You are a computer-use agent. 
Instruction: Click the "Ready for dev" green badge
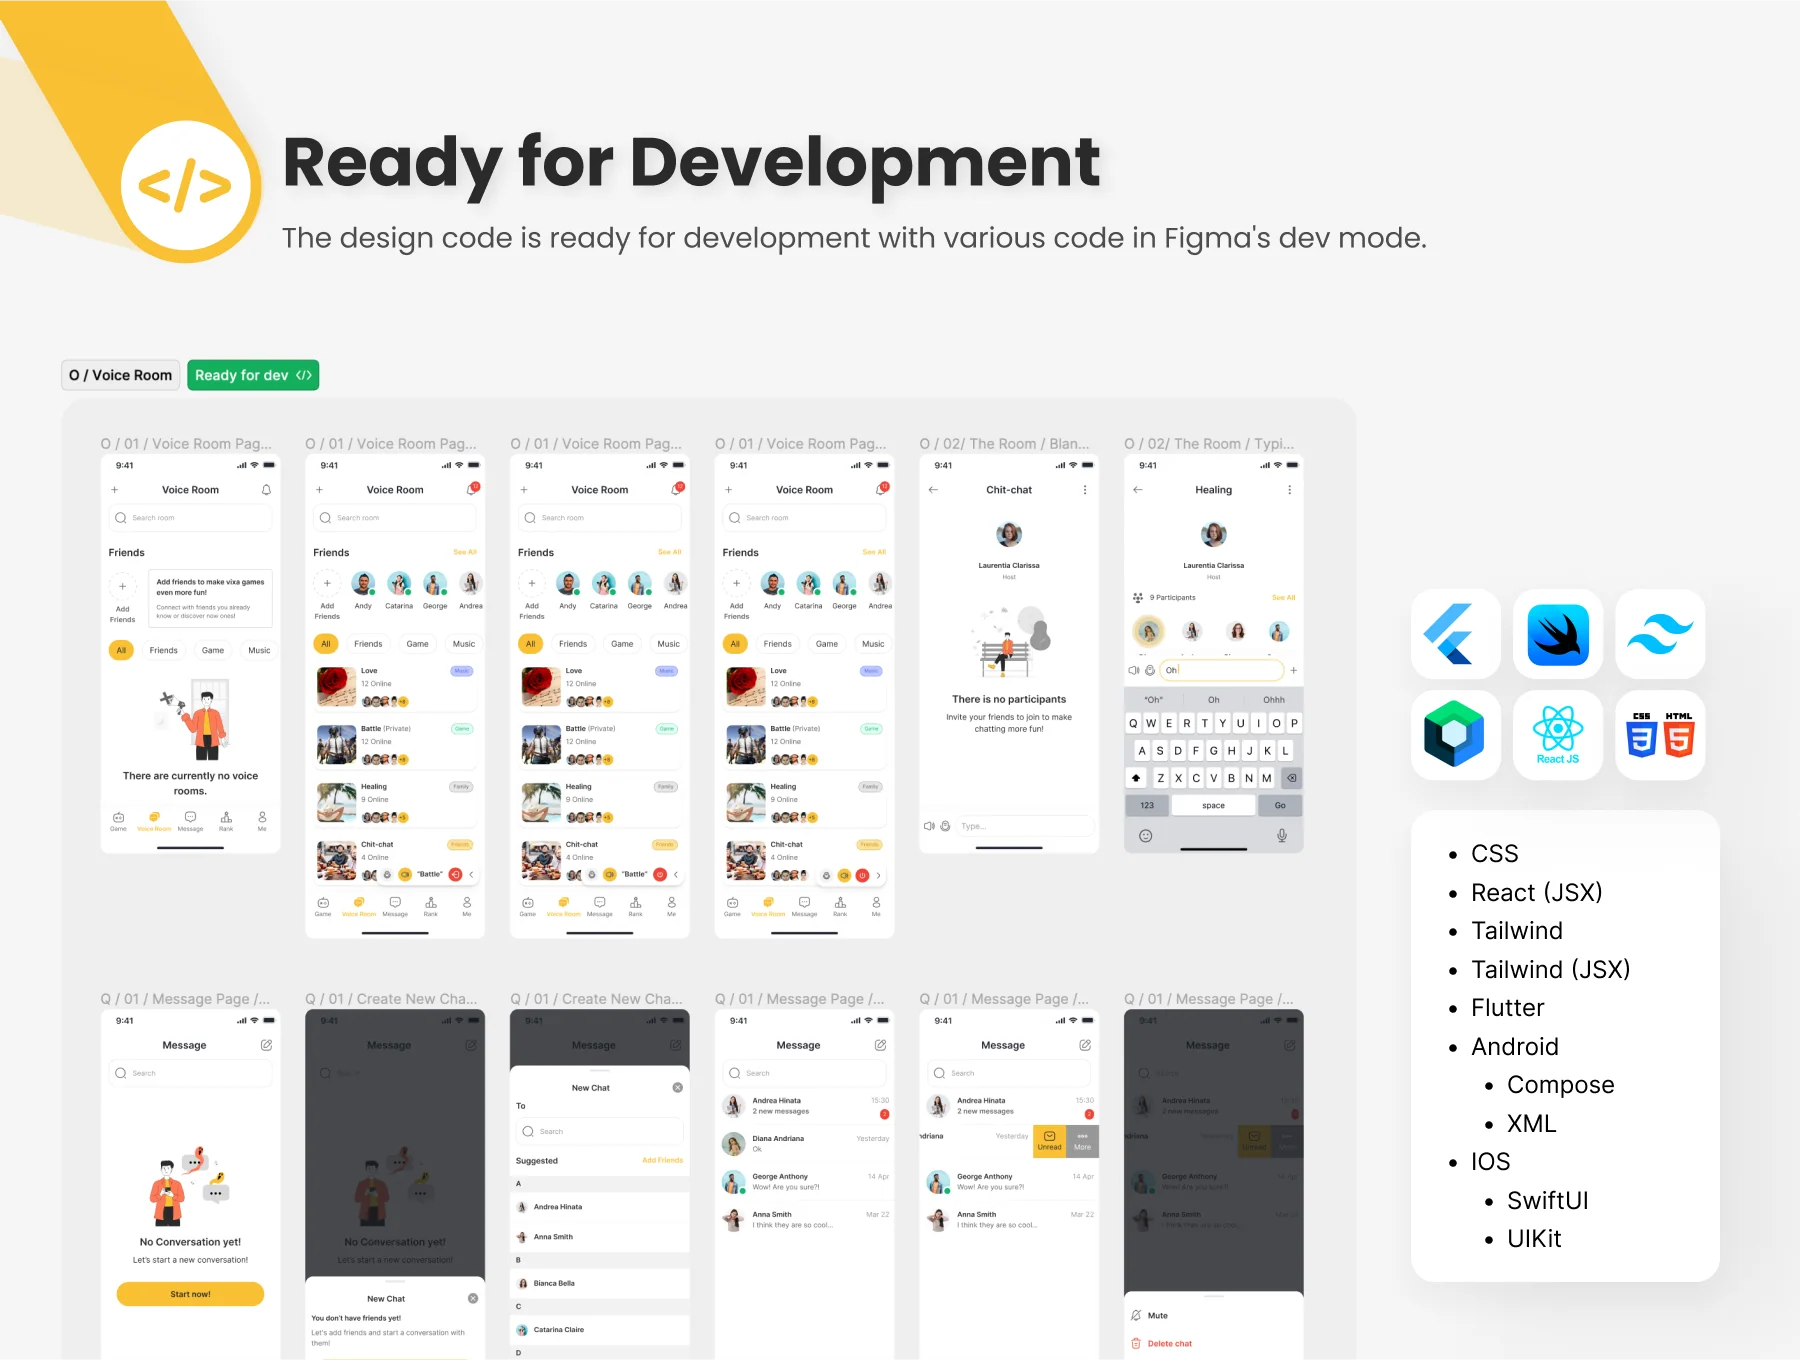pos(253,375)
